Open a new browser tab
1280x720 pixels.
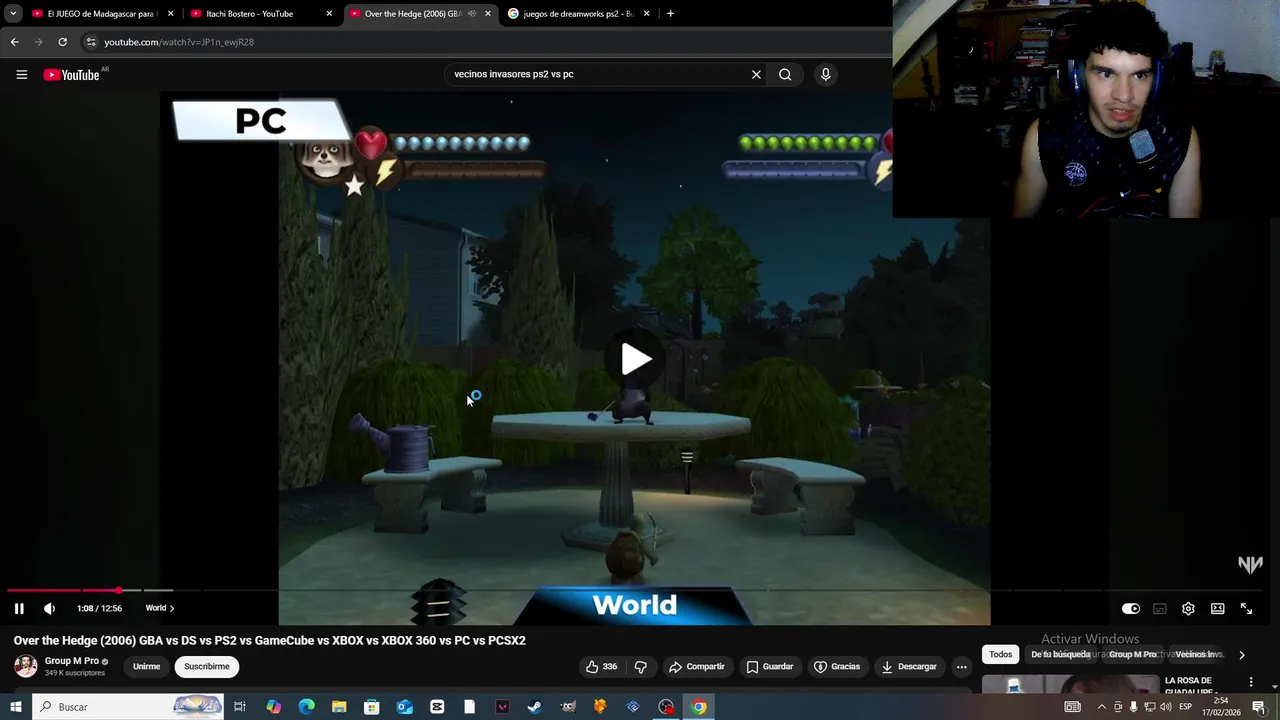coord(670,14)
